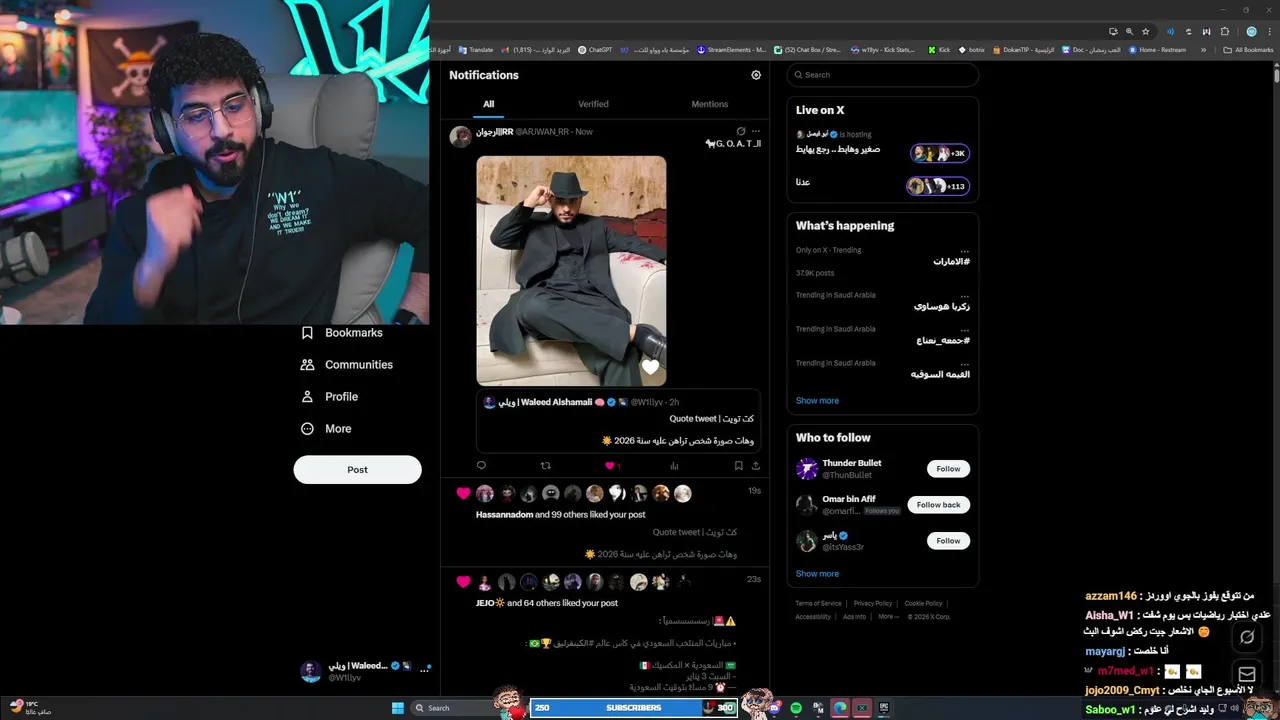Open the ChatGPT bookmark
The height and width of the screenshot is (720, 1280).
click(595, 50)
